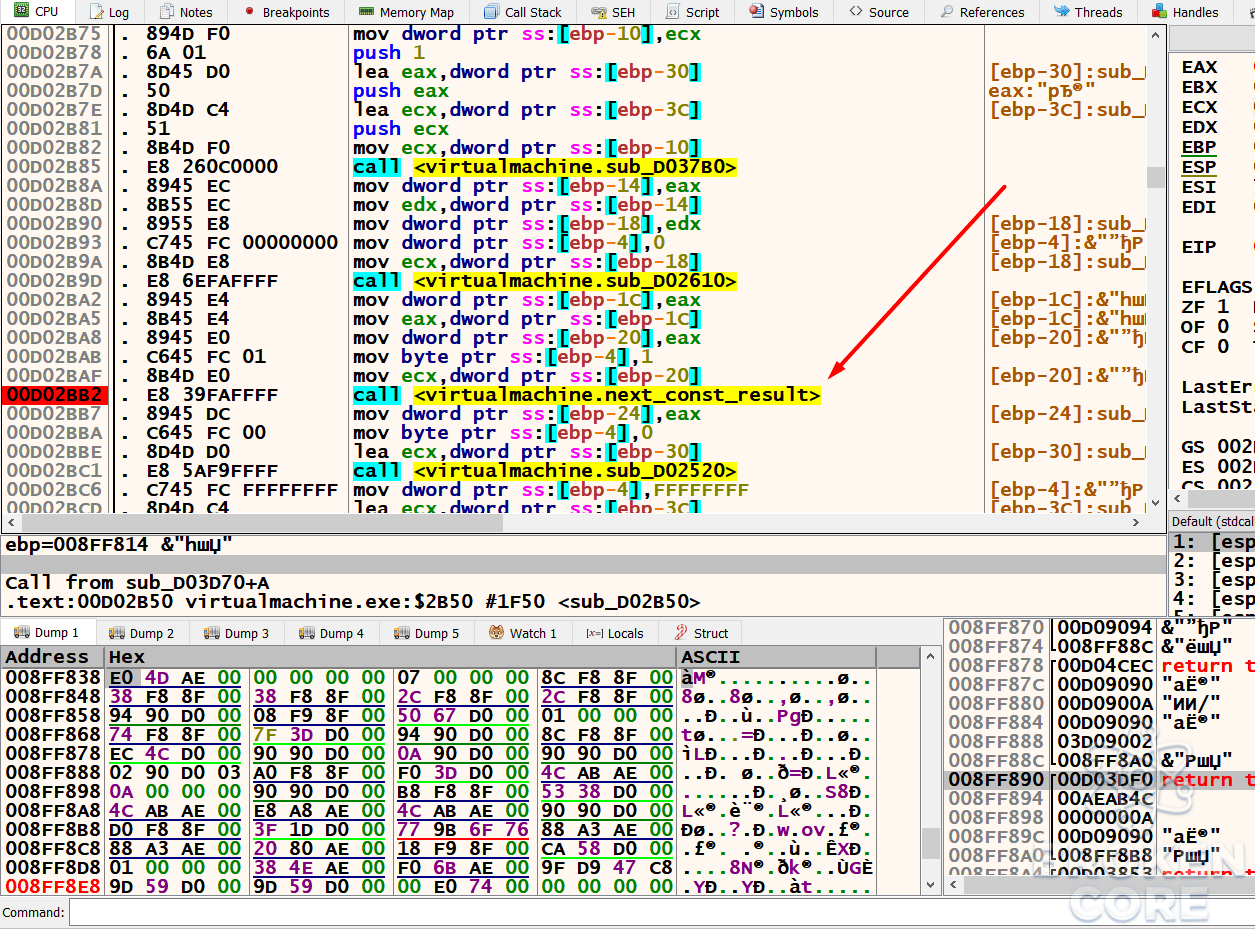Open the SEH tab
Image resolution: width=1255 pixels, height=929 pixels.
click(613, 12)
